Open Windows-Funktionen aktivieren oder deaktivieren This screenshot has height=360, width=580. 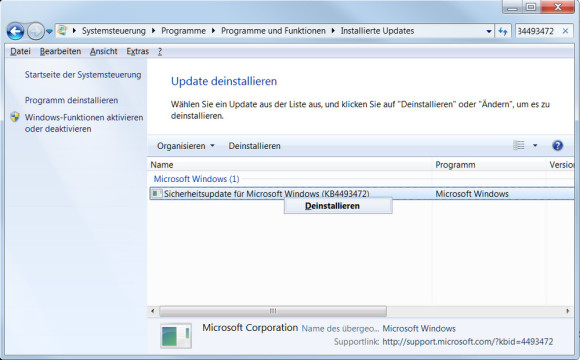point(84,123)
